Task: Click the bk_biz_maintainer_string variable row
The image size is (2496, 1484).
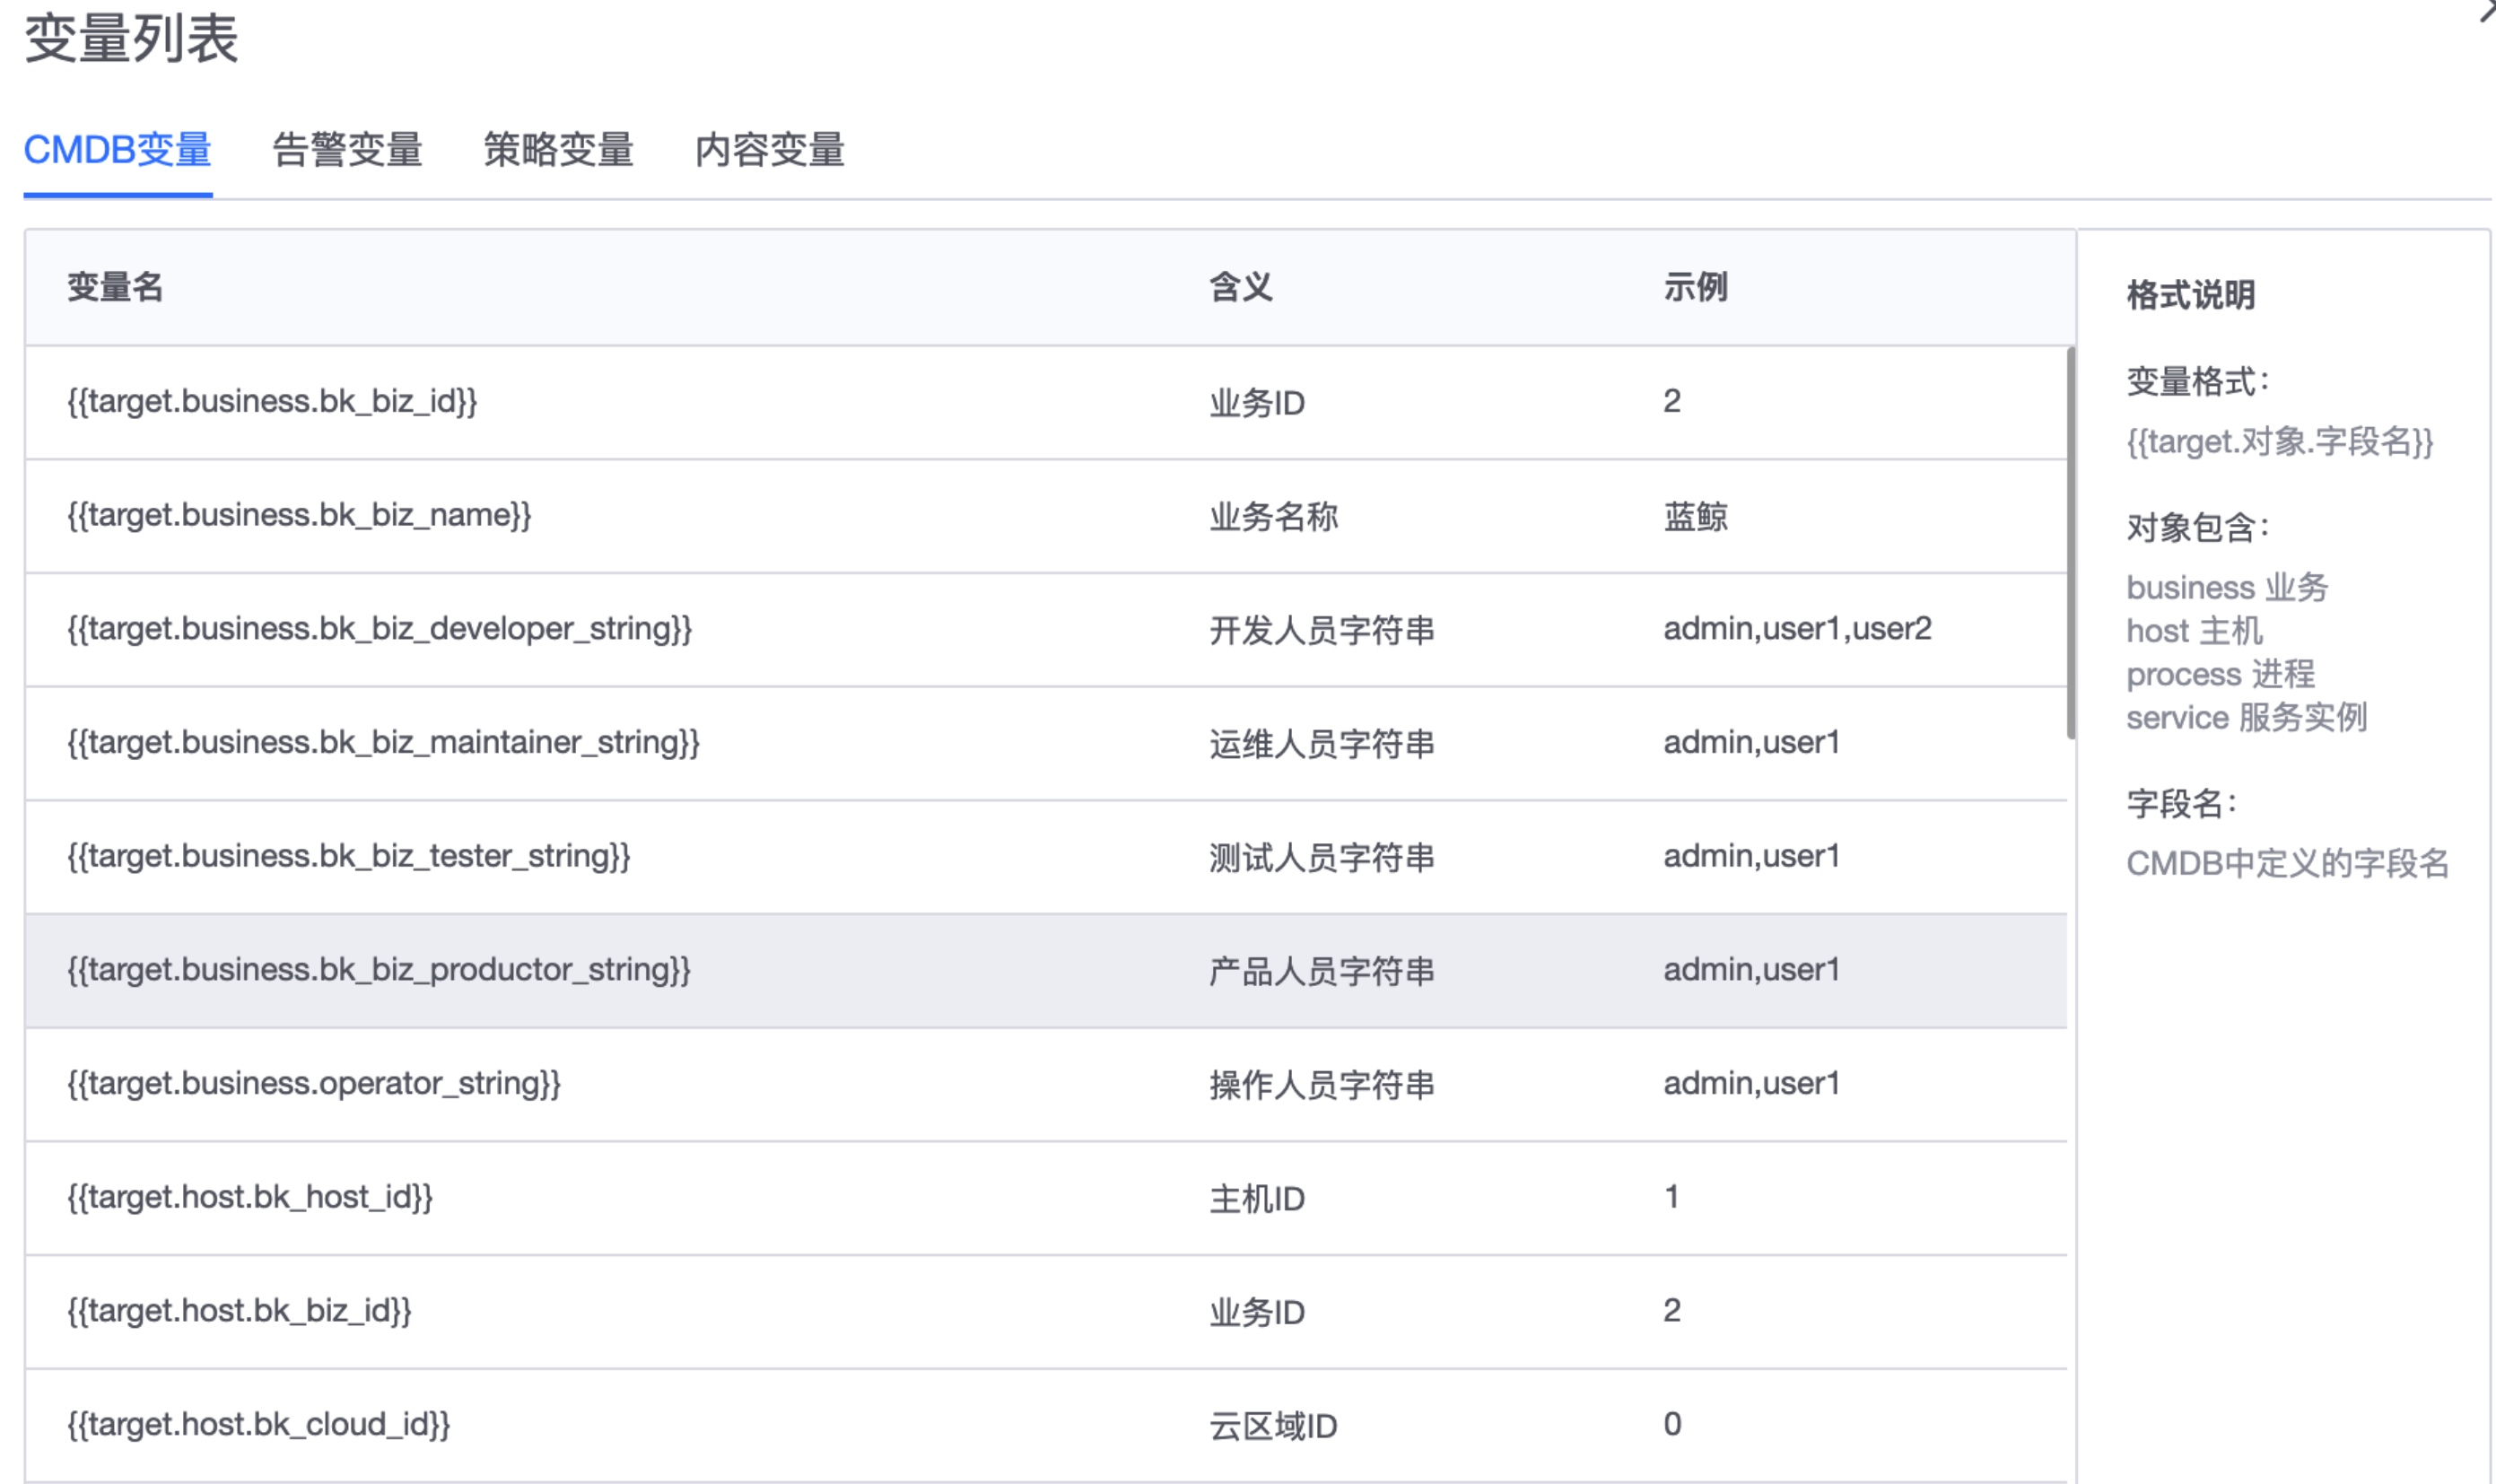Action: (383, 743)
